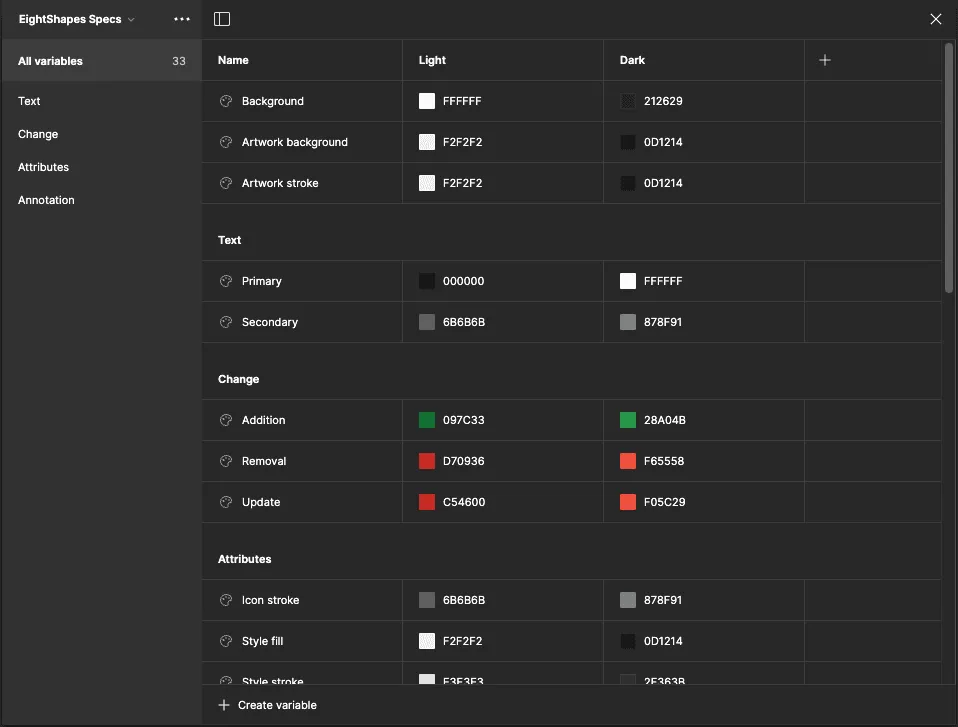The width and height of the screenshot is (958, 727).
Task: Select the Addition variable name
Action: click(263, 420)
